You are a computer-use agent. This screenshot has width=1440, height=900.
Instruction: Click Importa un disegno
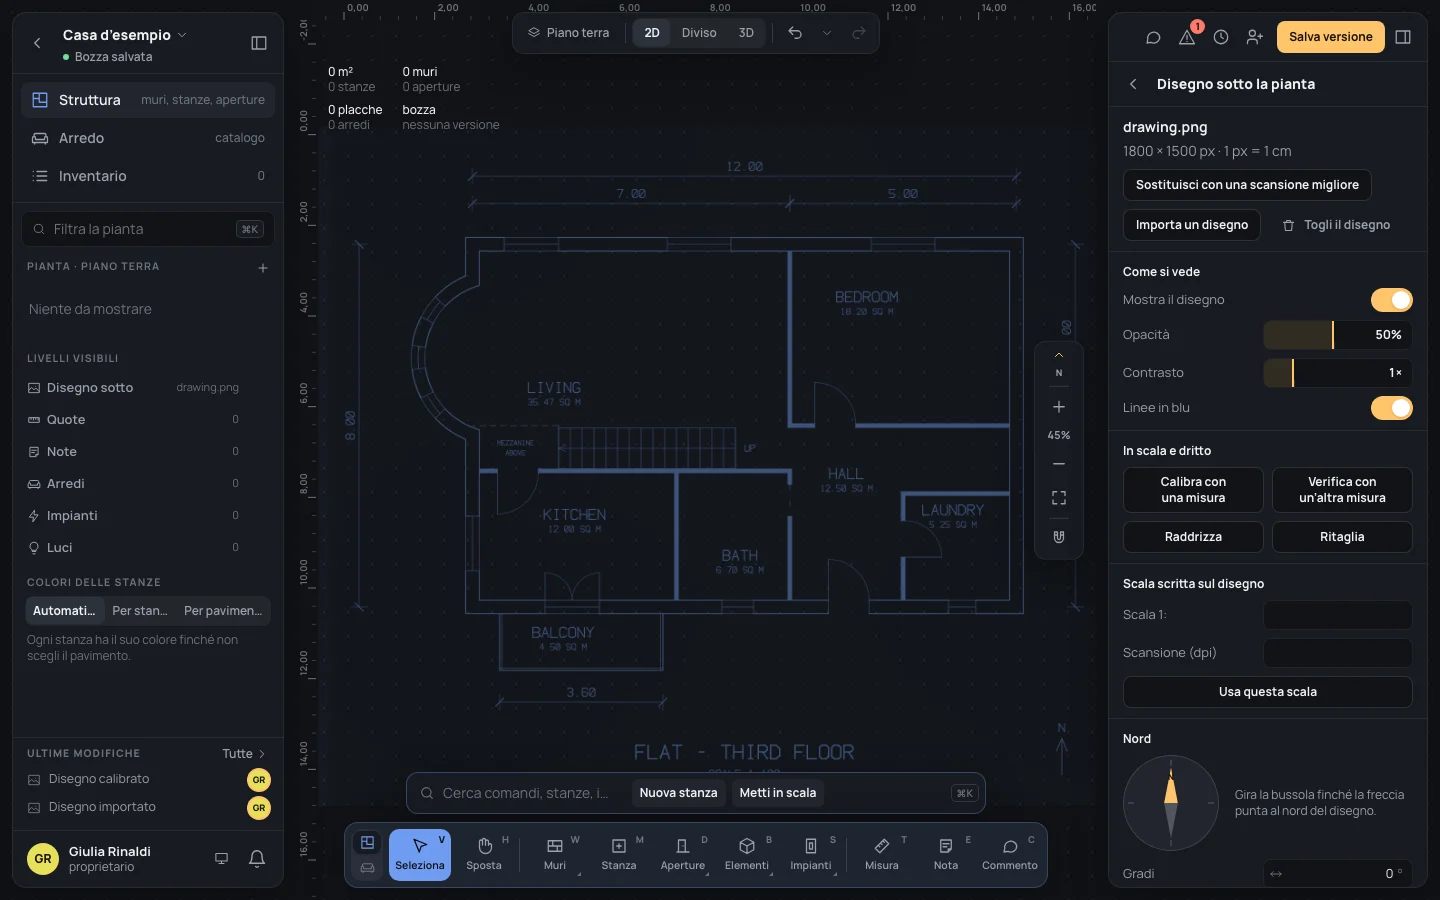pyautogui.click(x=1192, y=225)
